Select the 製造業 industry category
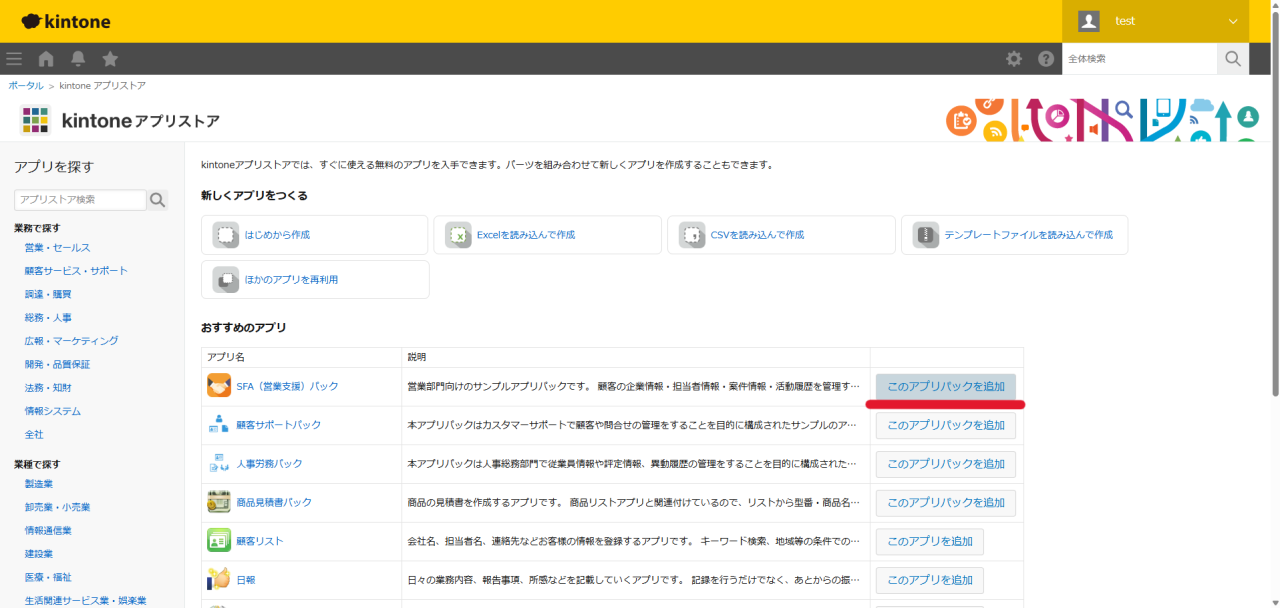This screenshot has width=1280, height=608. (41, 484)
